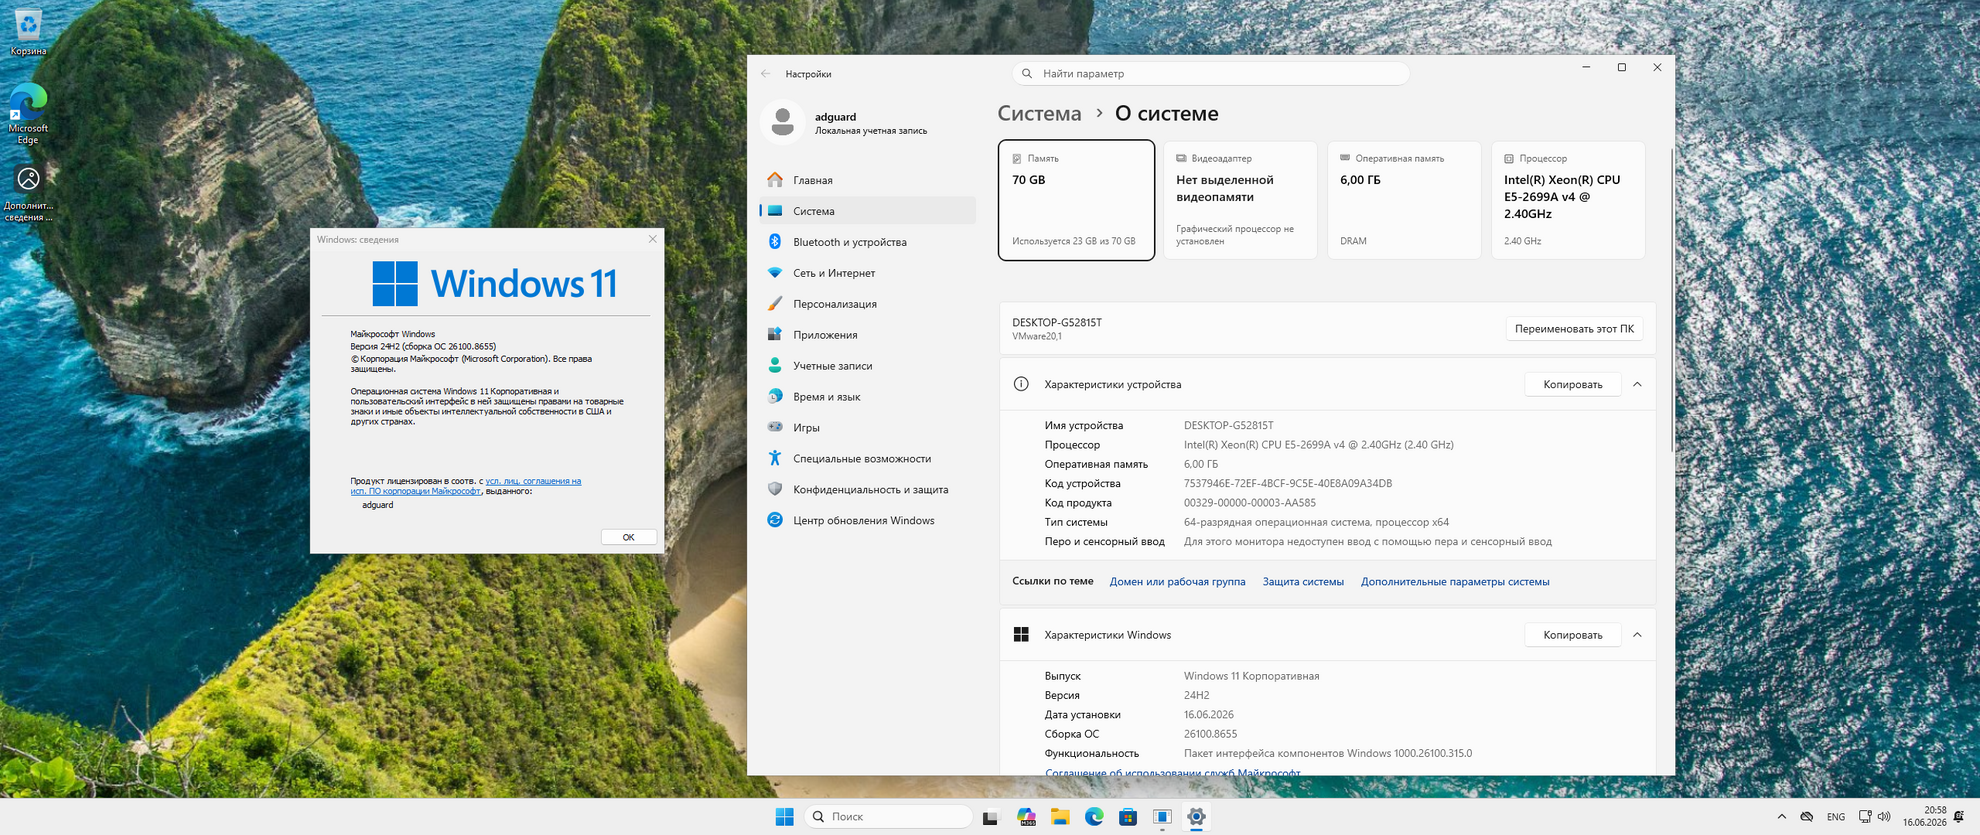Click Переименовать этот ПК button
The image size is (1980, 835).
click(1574, 329)
